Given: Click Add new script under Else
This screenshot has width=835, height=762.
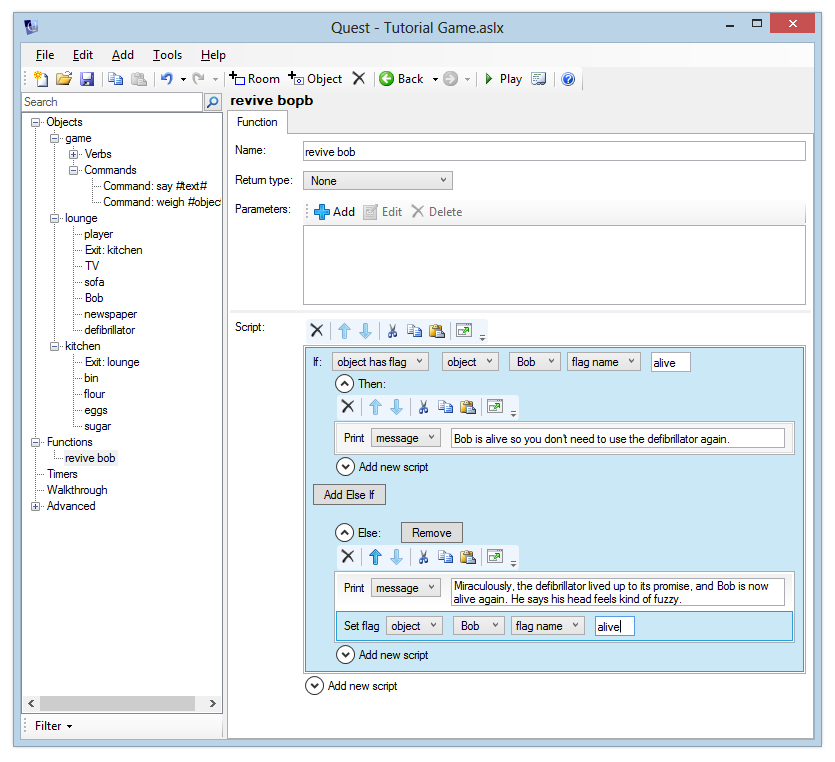Looking at the screenshot, I should (382, 655).
